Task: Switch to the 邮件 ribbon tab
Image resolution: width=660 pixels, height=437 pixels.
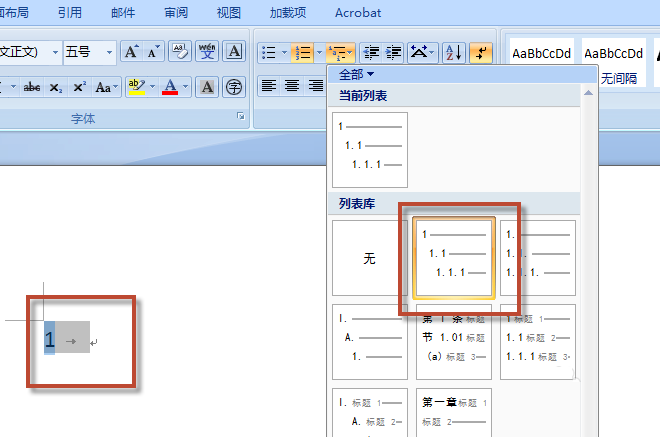Action: tap(123, 13)
